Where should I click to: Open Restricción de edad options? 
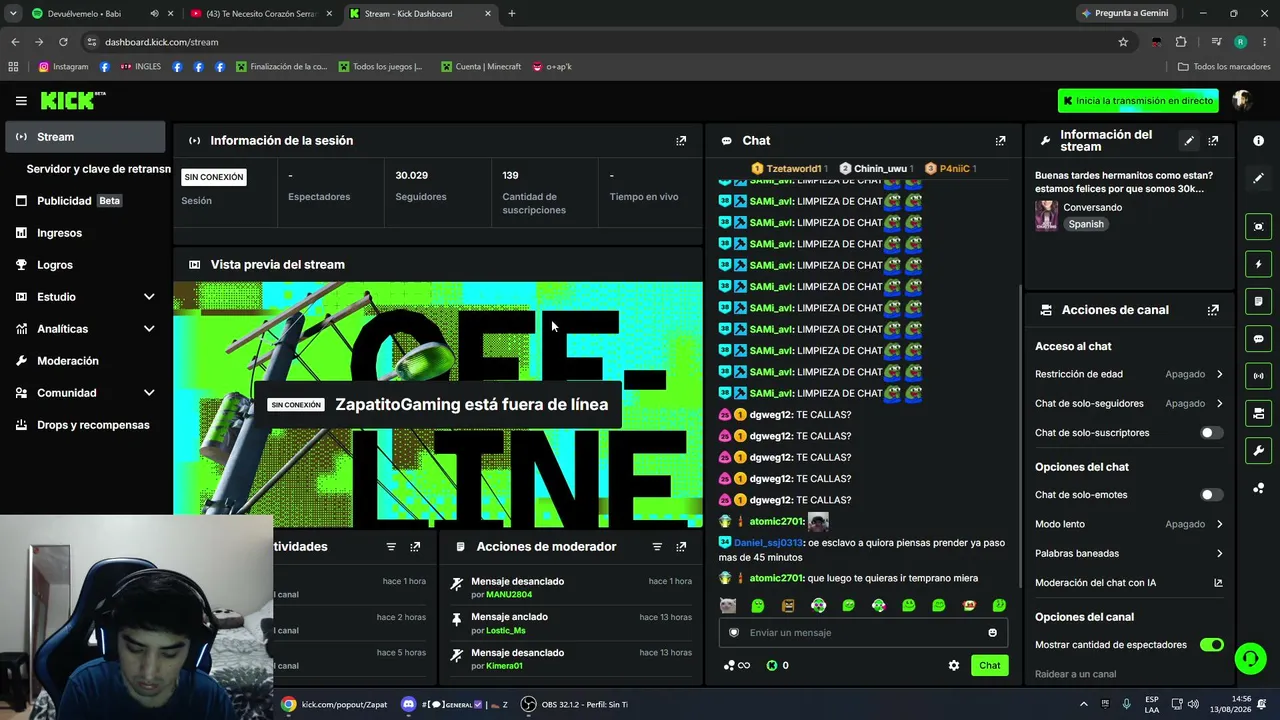tap(1129, 374)
